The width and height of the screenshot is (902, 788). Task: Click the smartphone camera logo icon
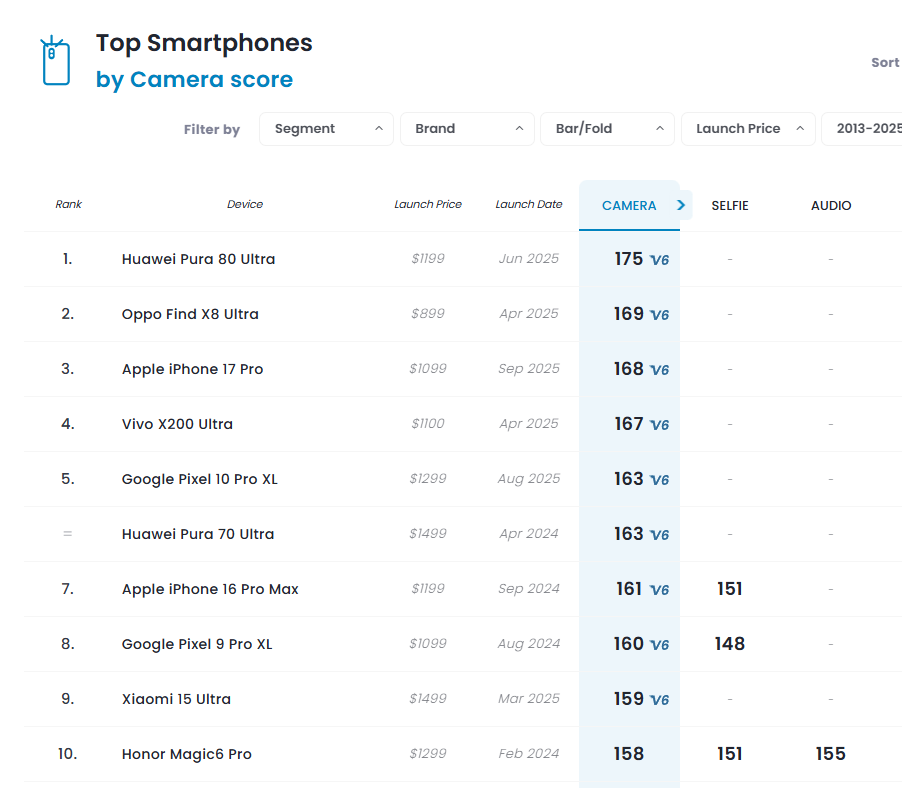click(55, 60)
